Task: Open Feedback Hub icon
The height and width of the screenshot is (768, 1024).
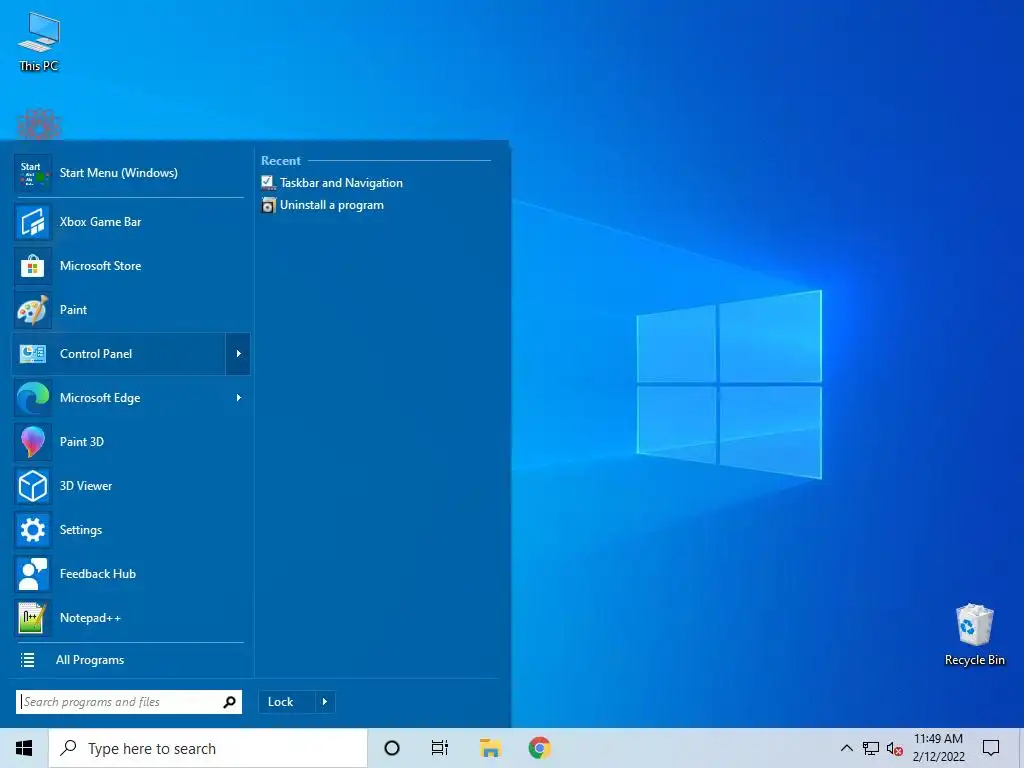Action: [33, 574]
